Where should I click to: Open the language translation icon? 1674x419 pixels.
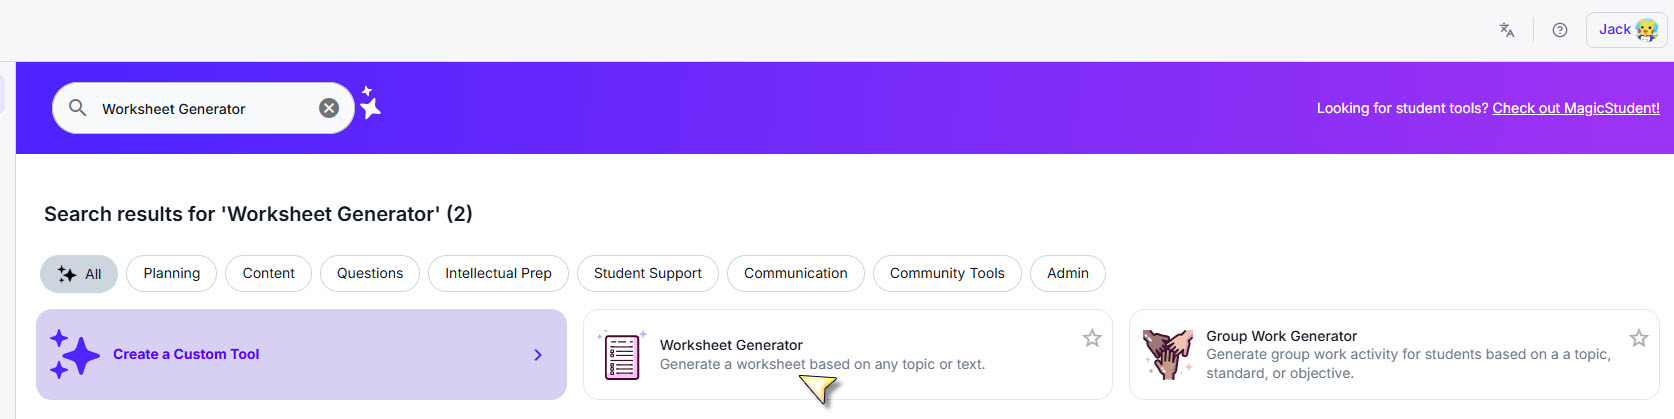pyautogui.click(x=1507, y=30)
